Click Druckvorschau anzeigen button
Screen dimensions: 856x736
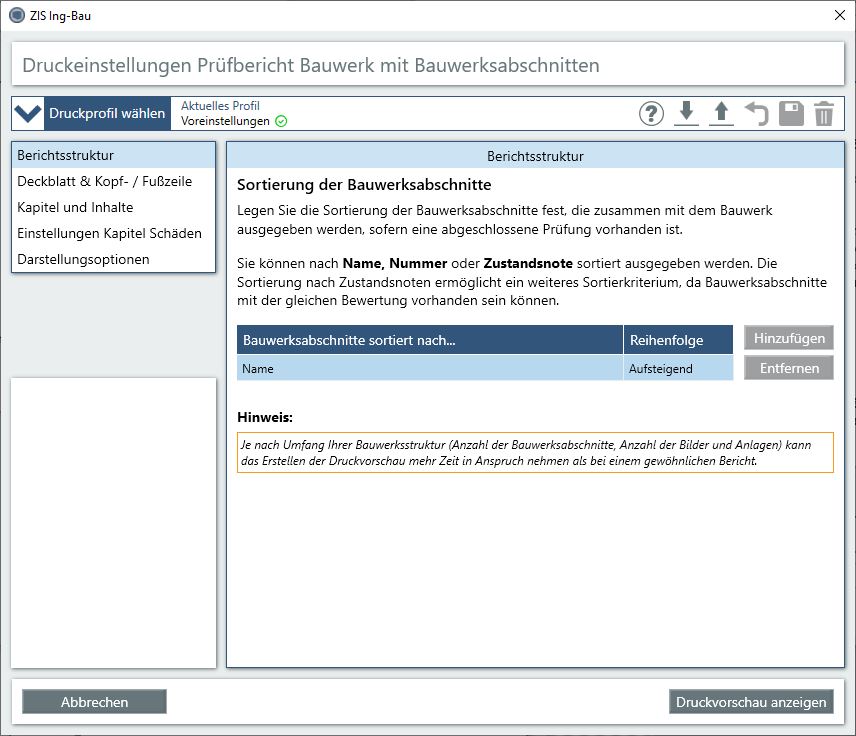pyautogui.click(x=751, y=702)
